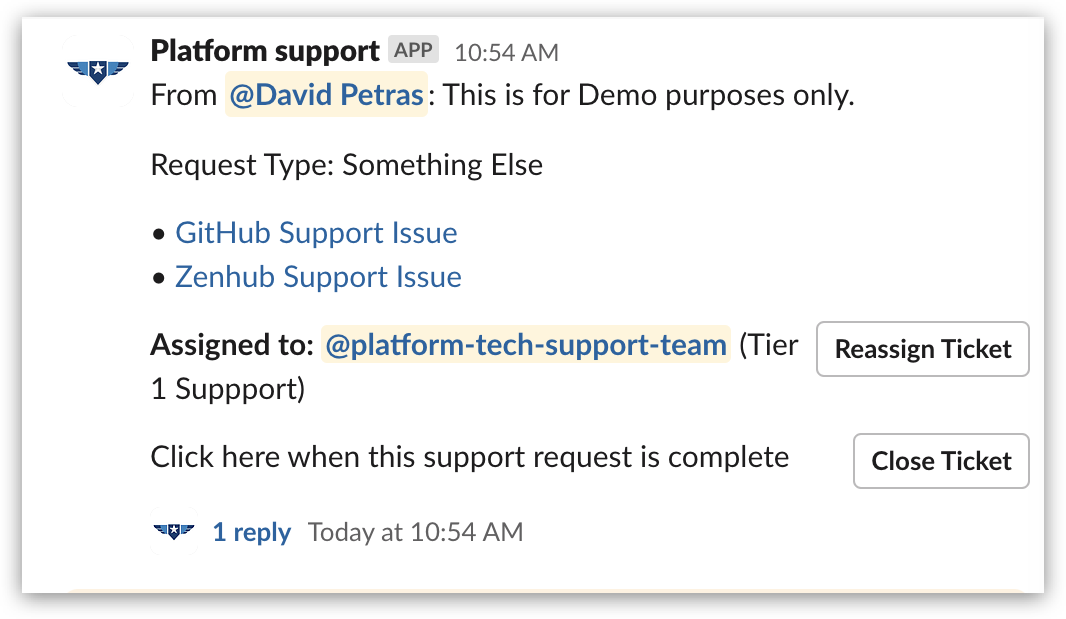Click the bullet next to Zenhub Support Issue
The height and width of the screenshot is (619, 1066).
click(x=158, y=277)
